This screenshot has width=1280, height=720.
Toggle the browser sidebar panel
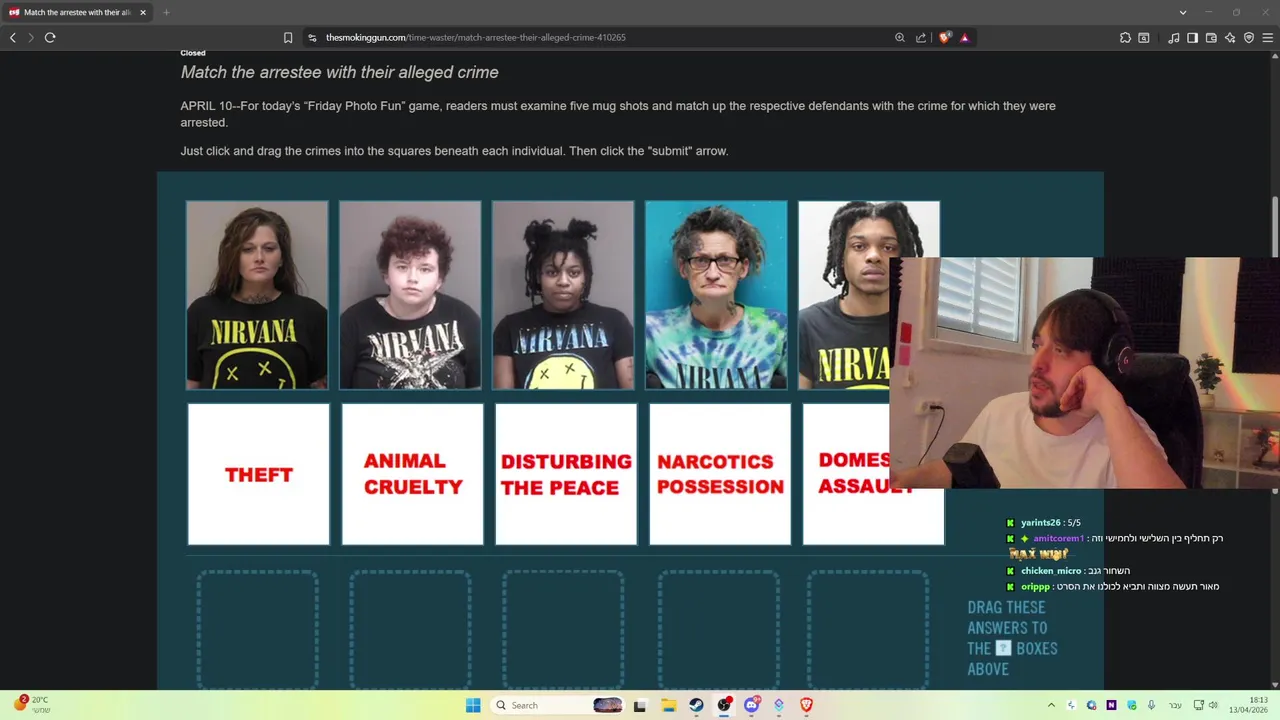(x=1192, y=37)
